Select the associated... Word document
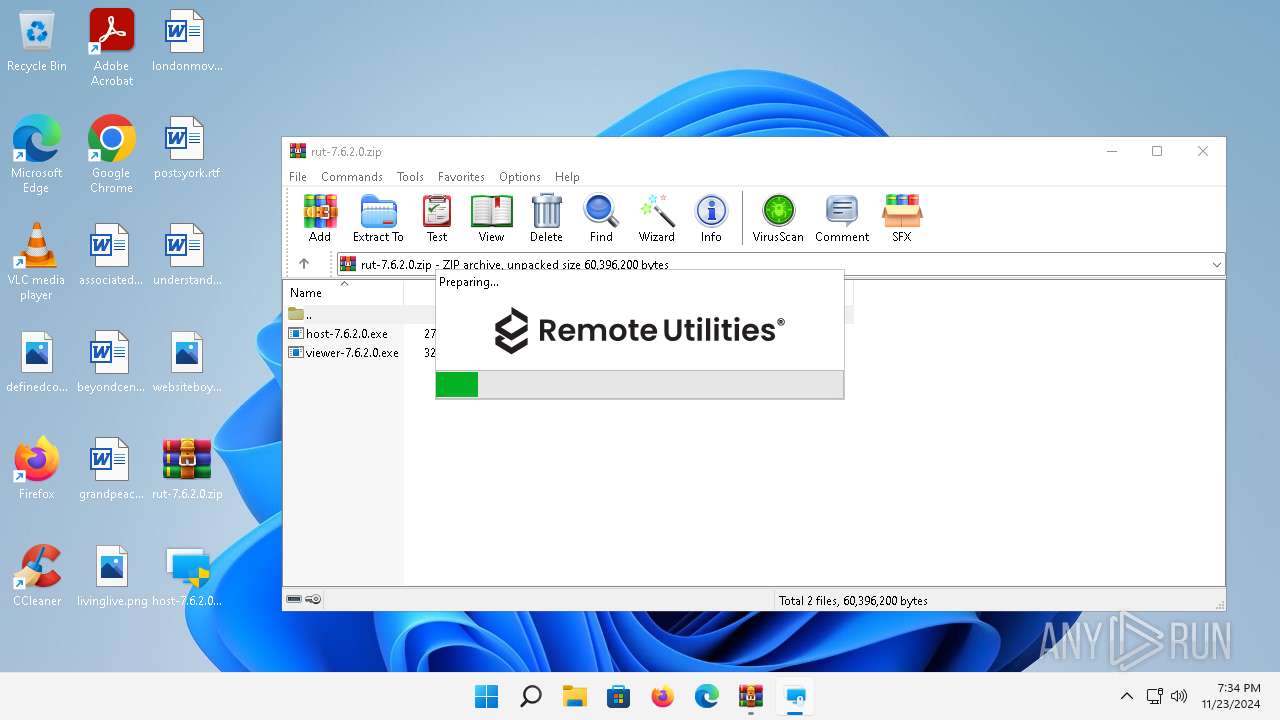This screenshot has height=720, width=1280. tap(112, 255)
